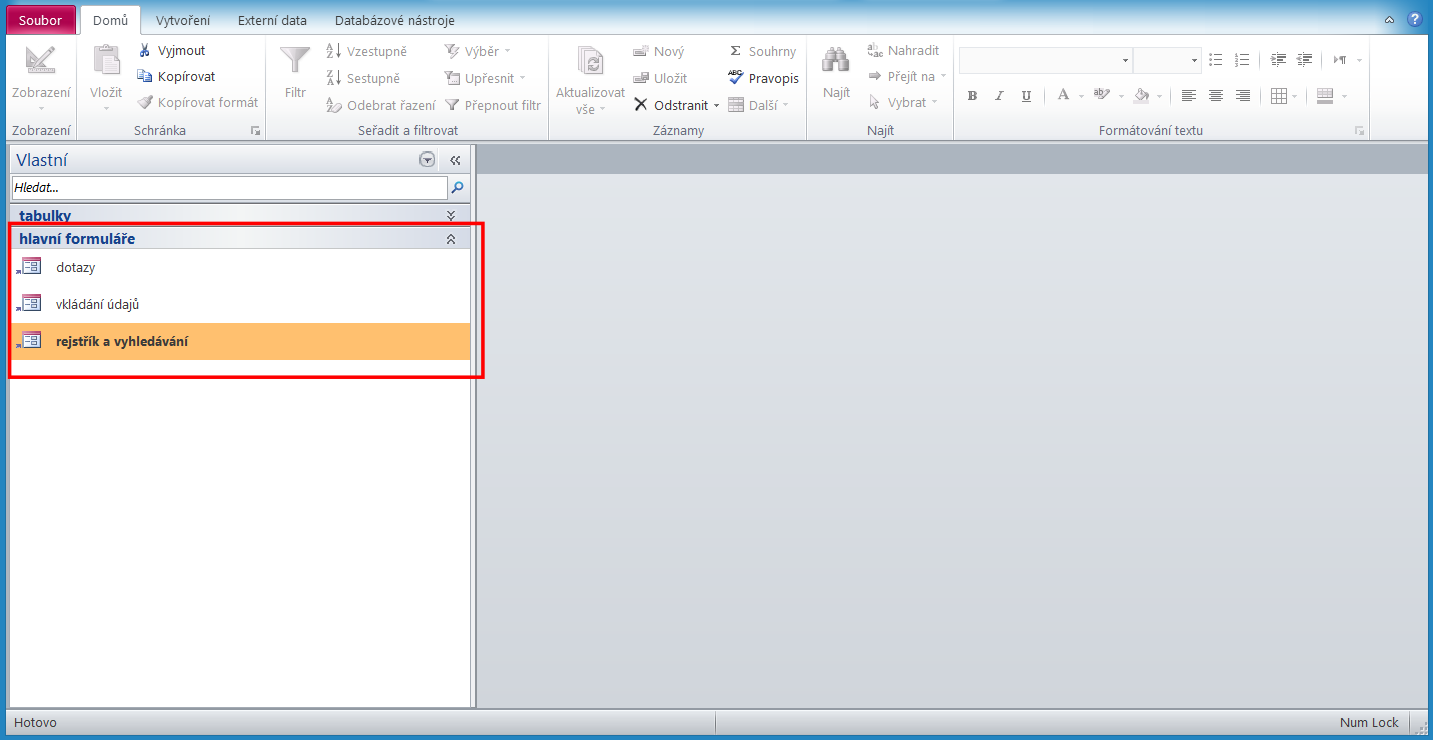Sort Sestupně descending

tap(363, 78)
